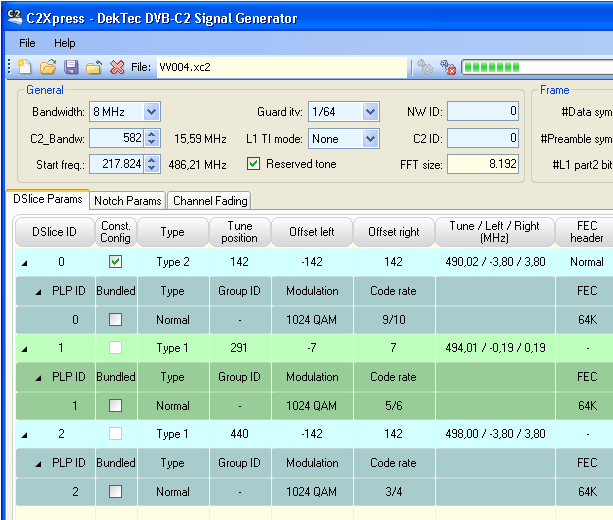Click the New file toolbar icon

(25, 67)
